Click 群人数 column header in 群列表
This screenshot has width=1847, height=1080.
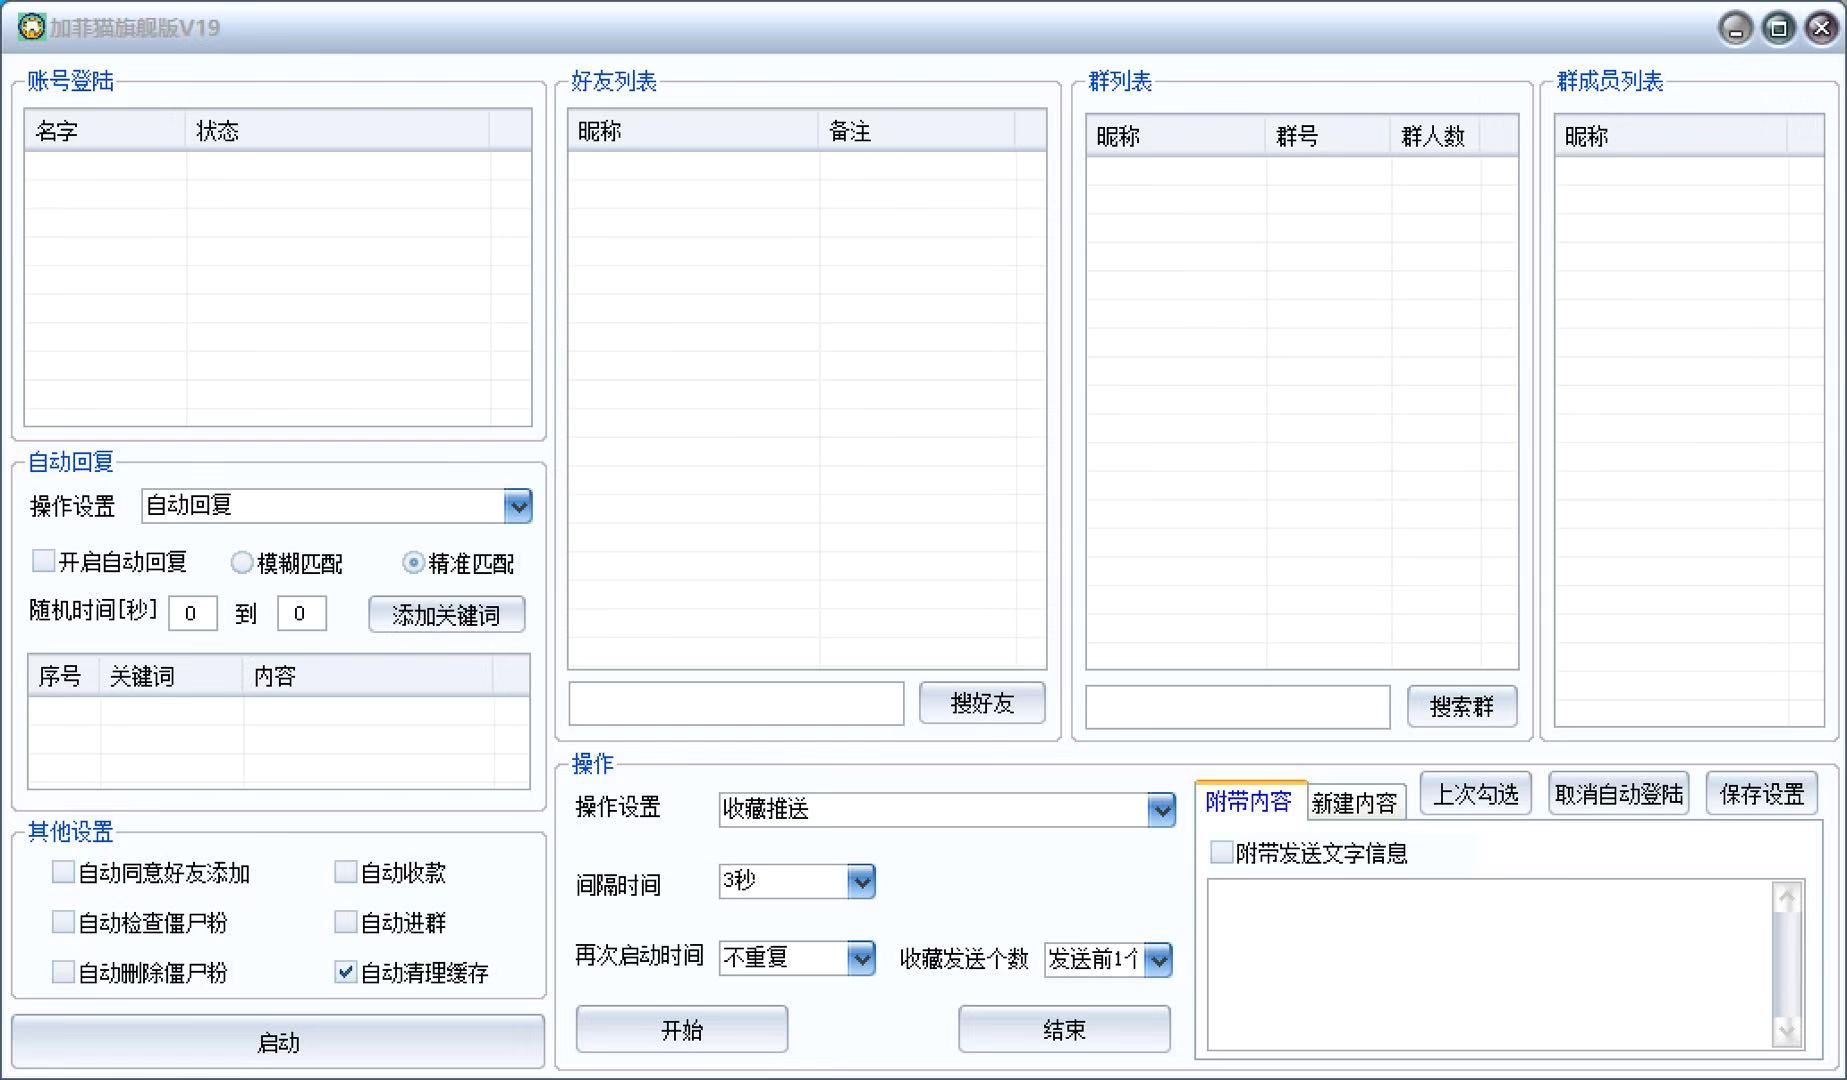1435,136
